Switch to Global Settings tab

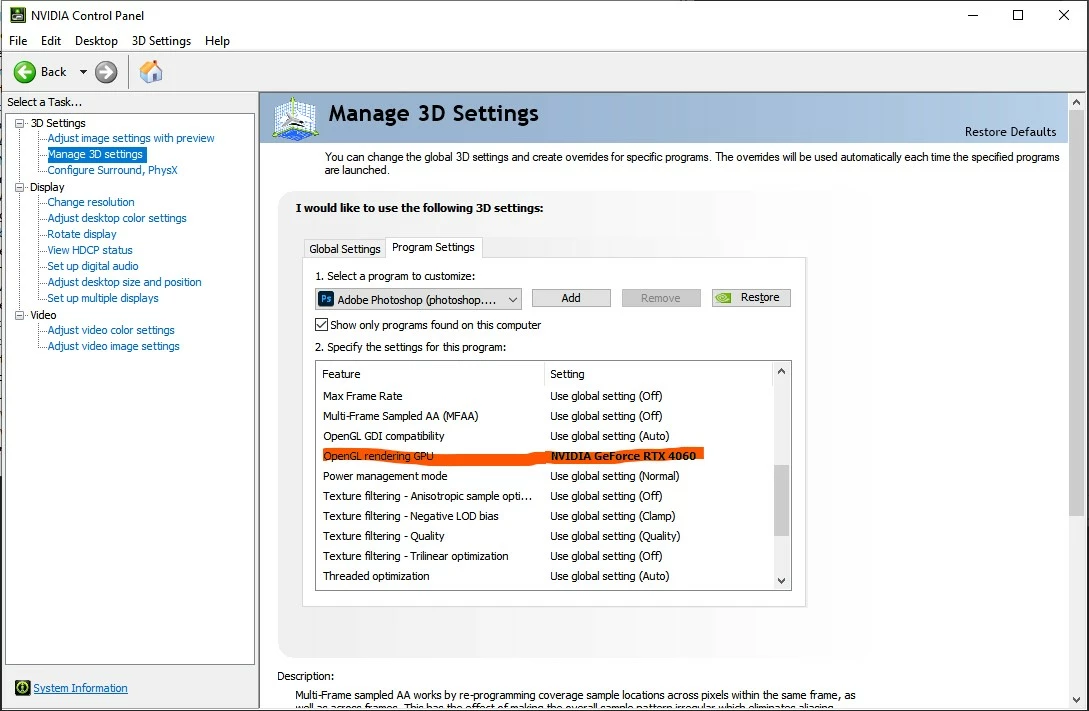(344, 249)
